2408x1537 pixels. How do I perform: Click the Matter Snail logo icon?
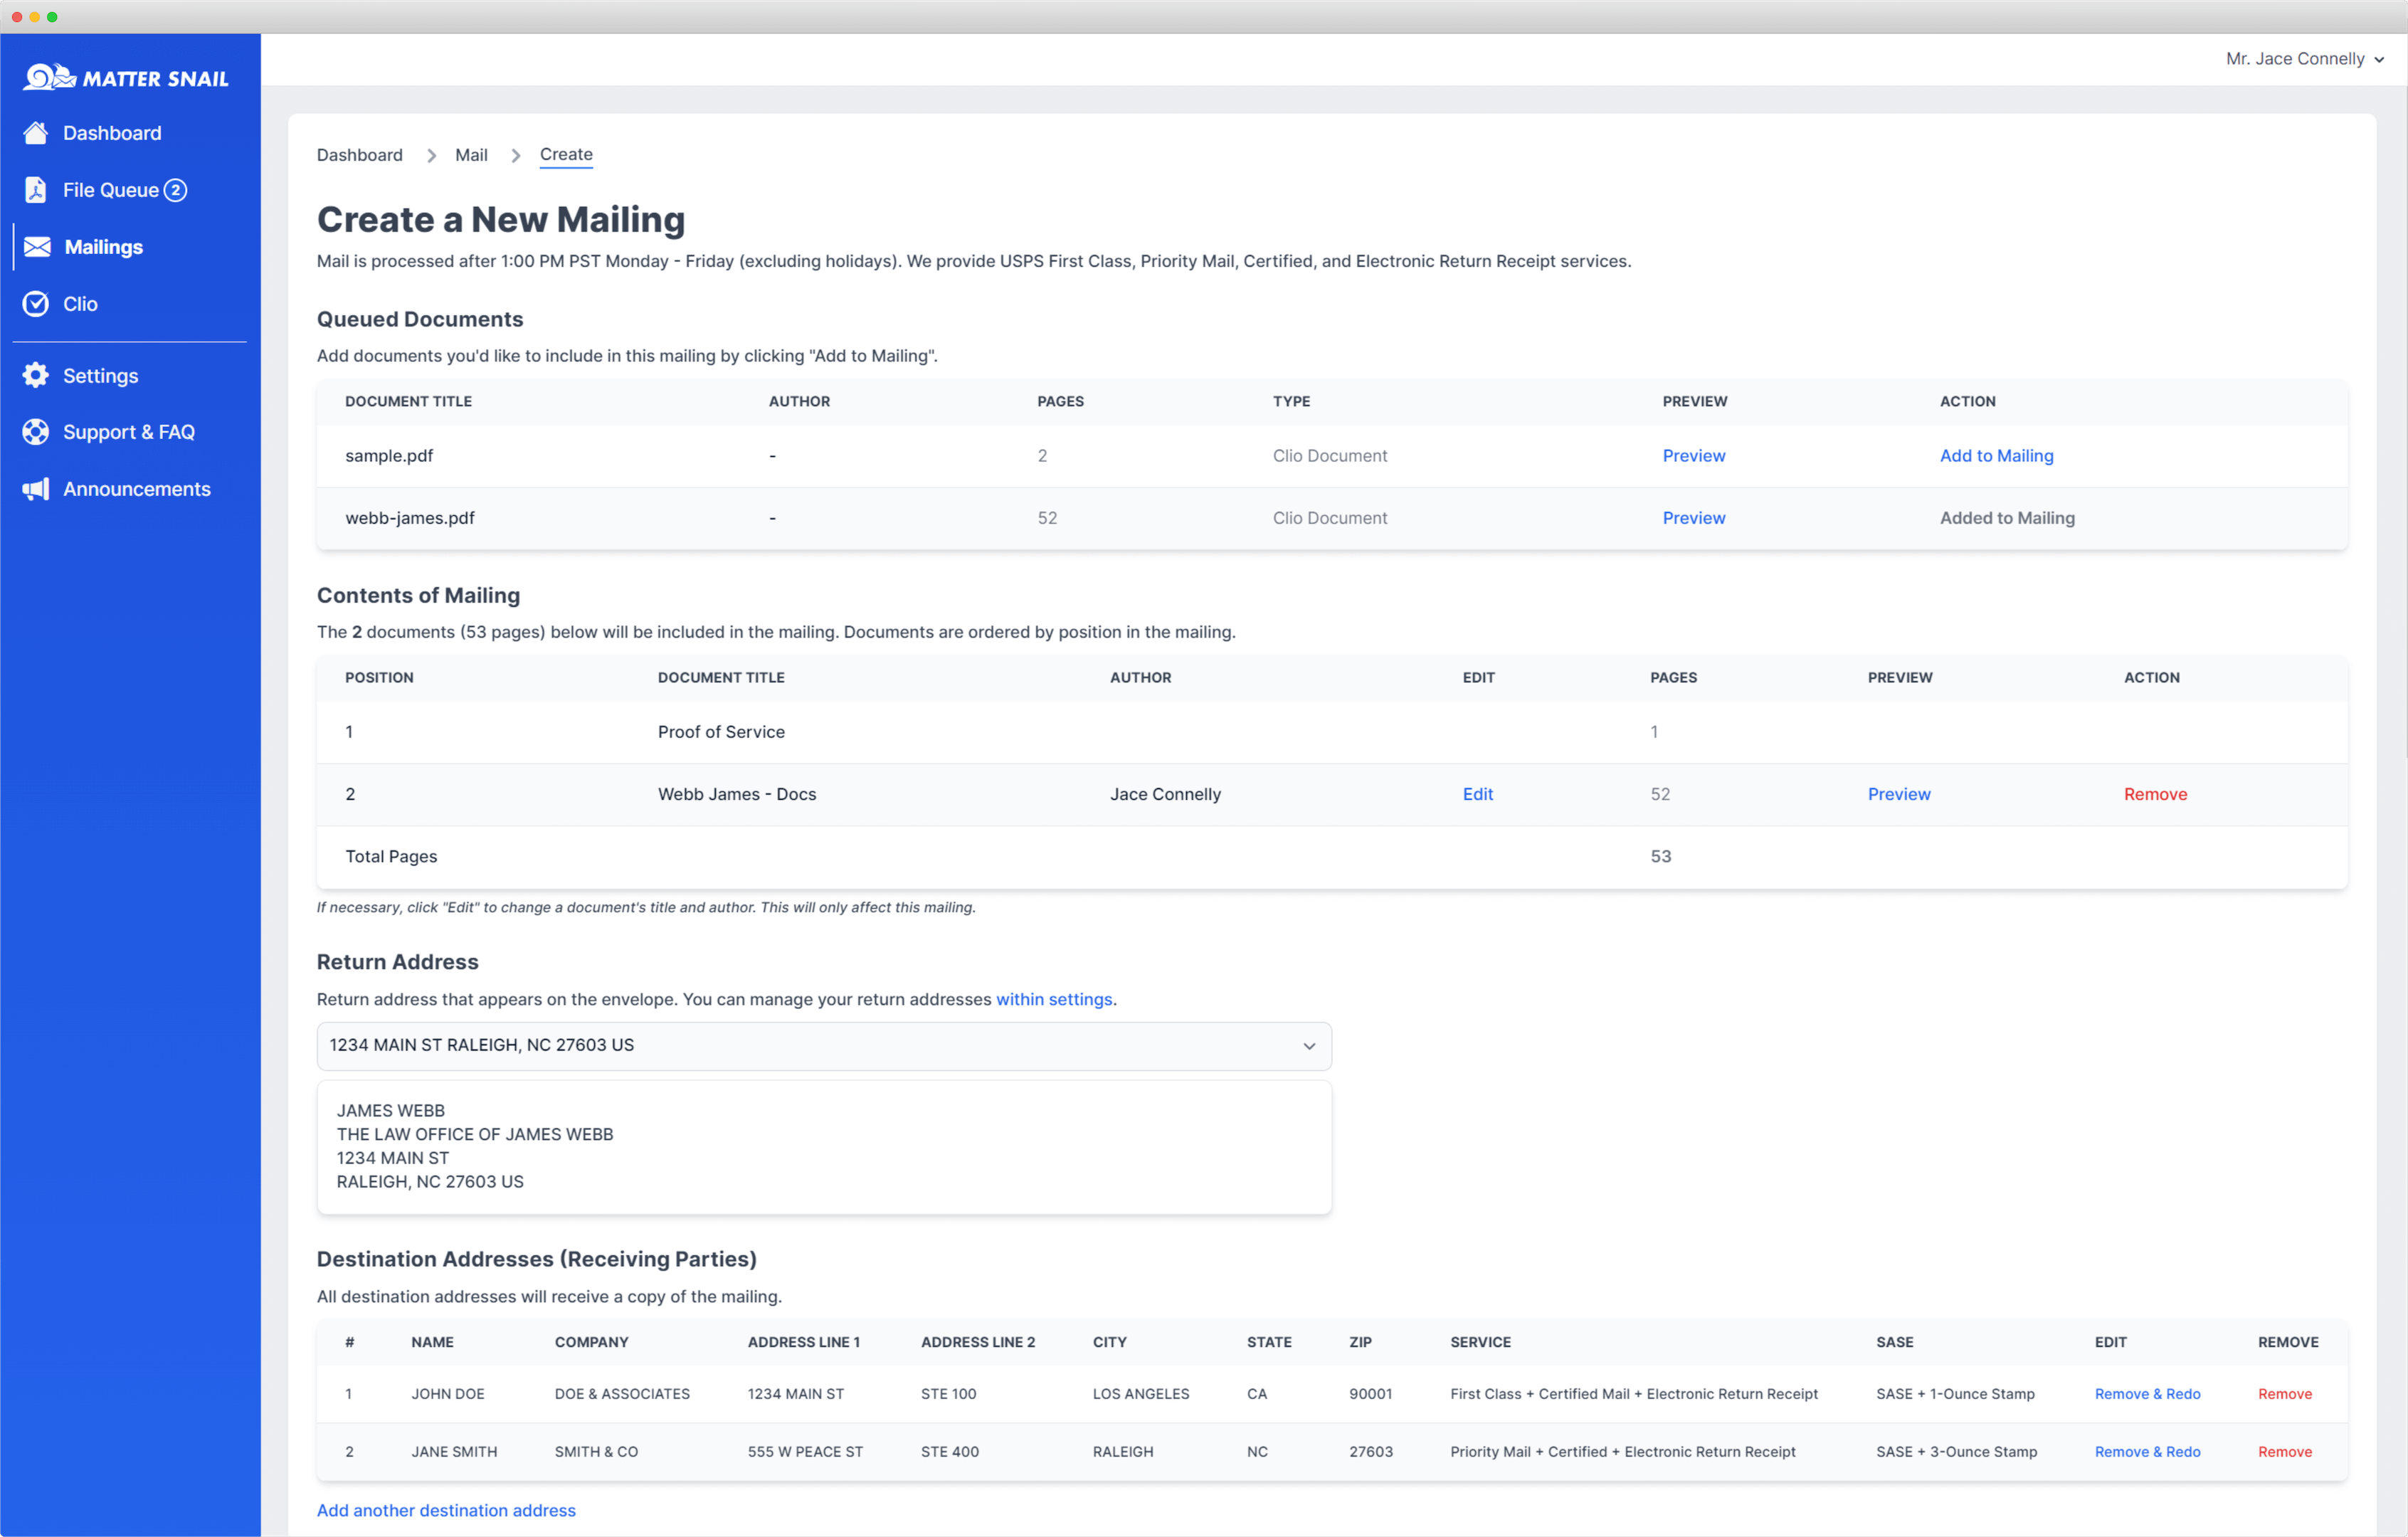(x=49, y=77)
